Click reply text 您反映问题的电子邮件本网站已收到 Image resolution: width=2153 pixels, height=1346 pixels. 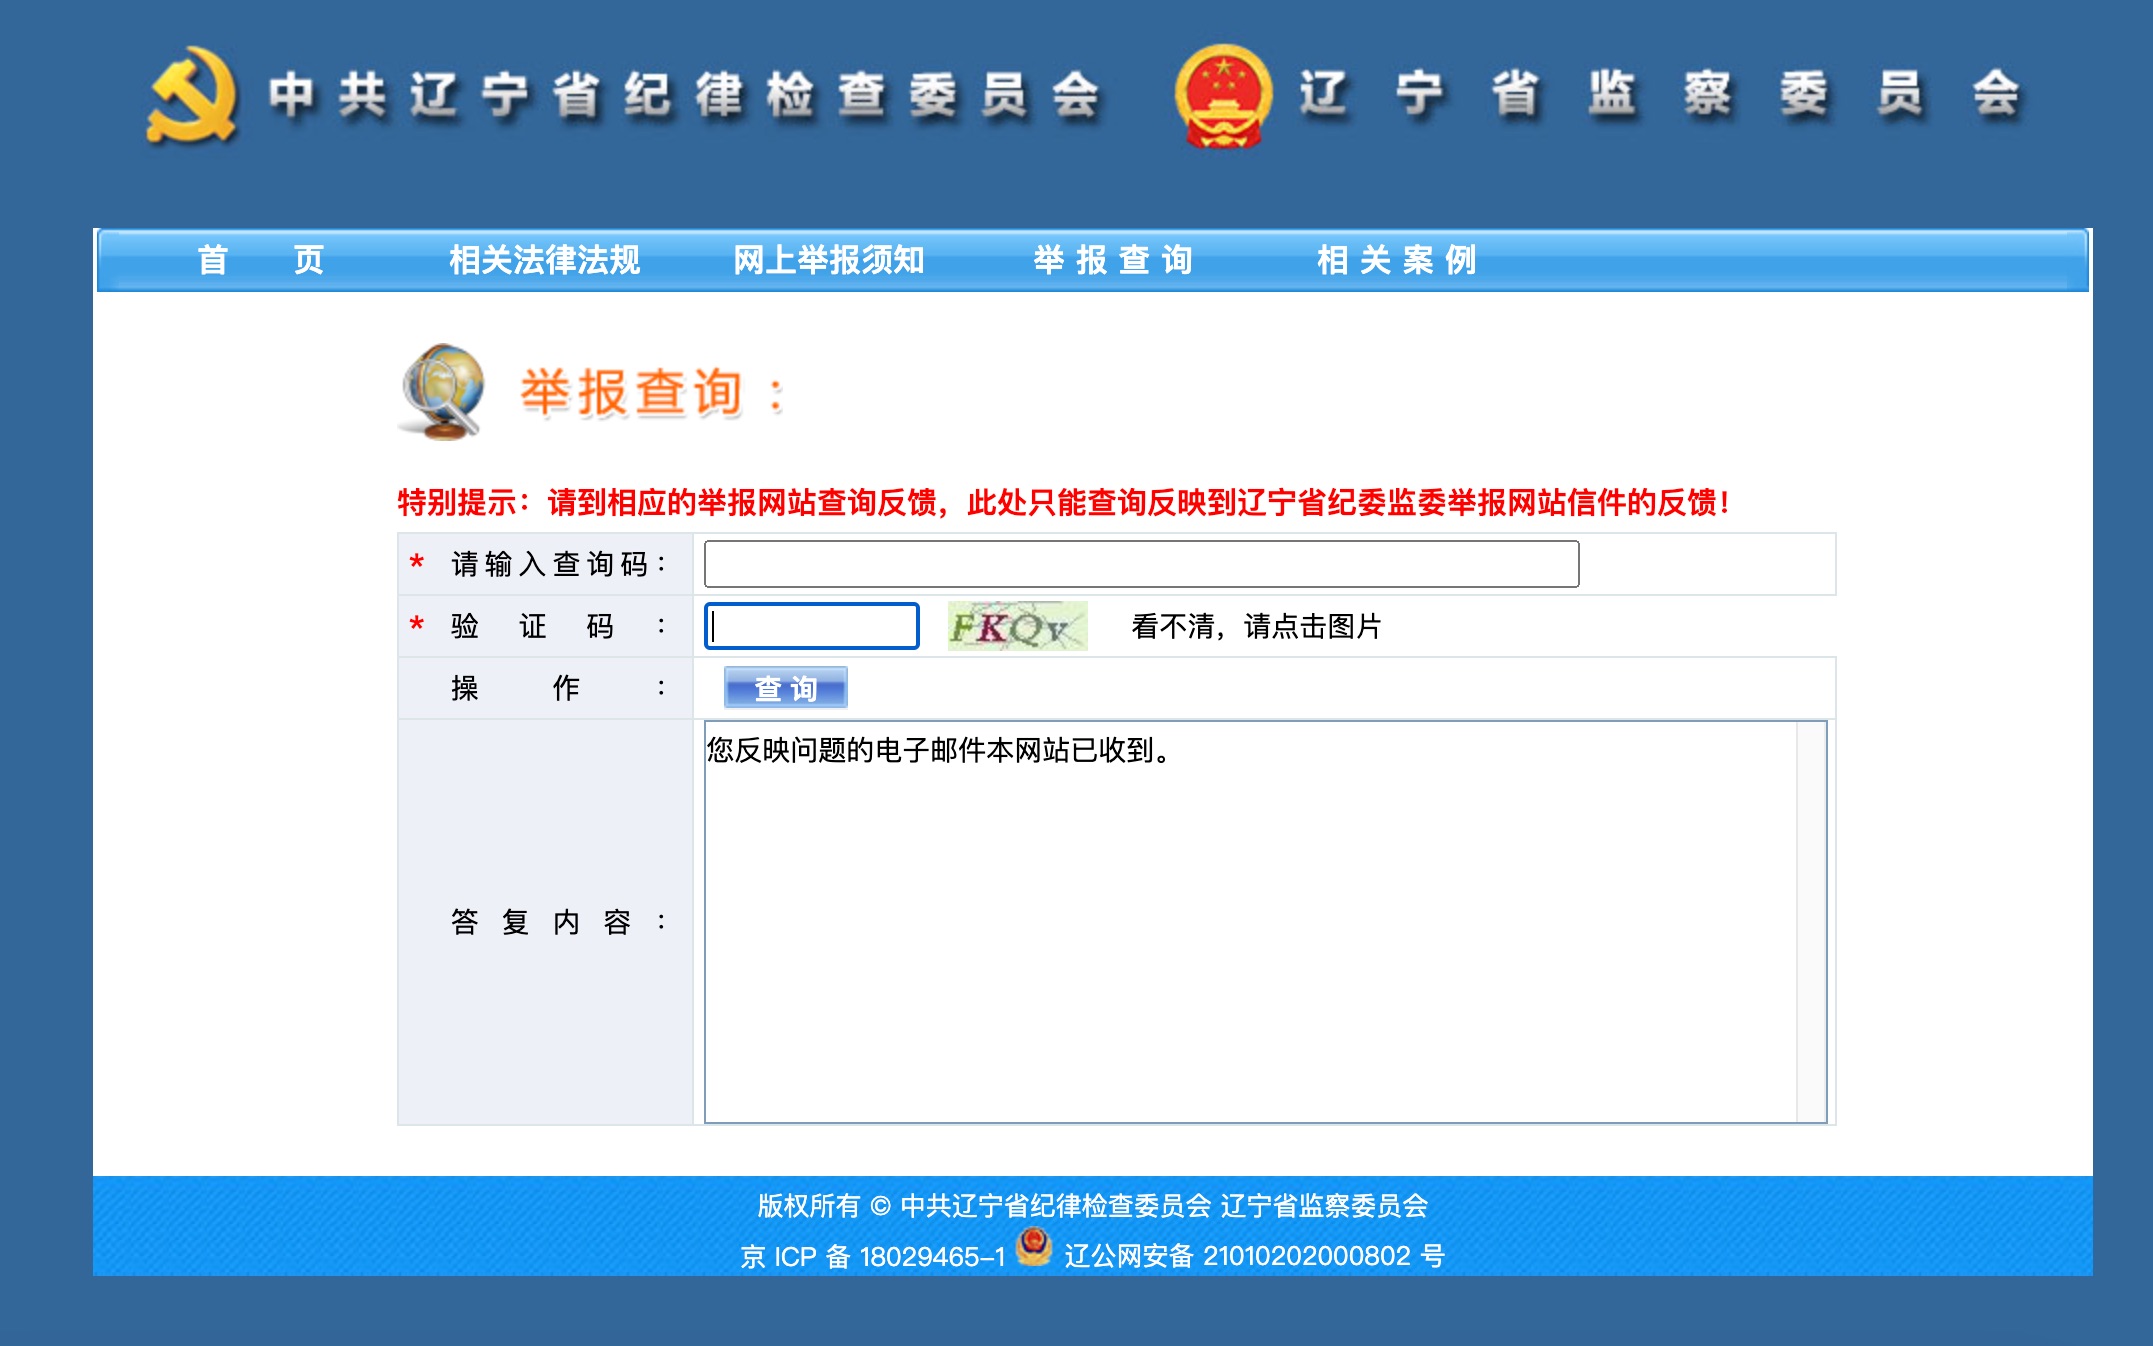[939, 750]
